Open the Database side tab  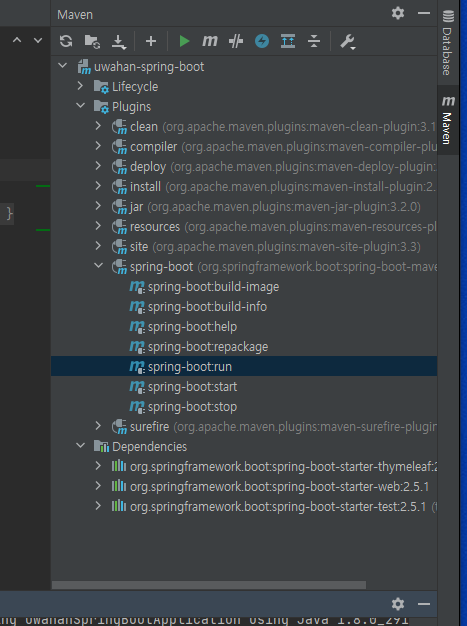448,42
